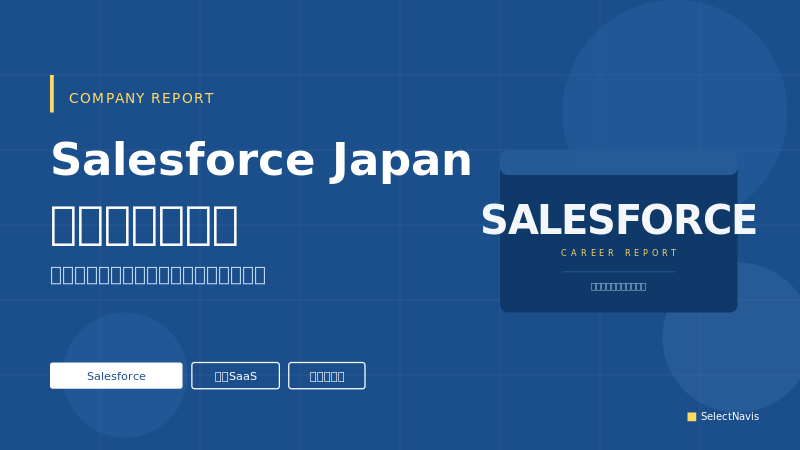Click the SALESFORCE card title
800x450 pixels.
pyautogui.click(x=618, y=219)
